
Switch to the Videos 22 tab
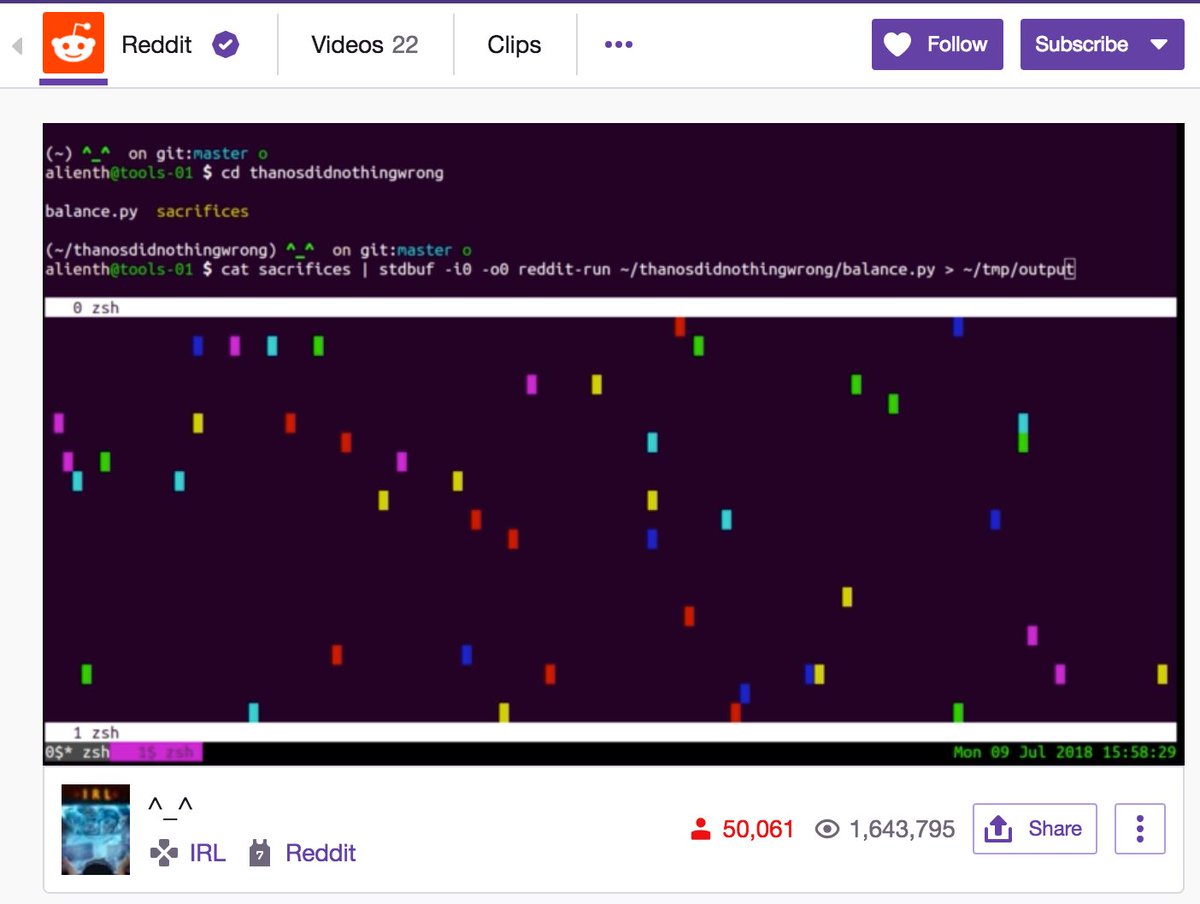[x=364, y=44]
